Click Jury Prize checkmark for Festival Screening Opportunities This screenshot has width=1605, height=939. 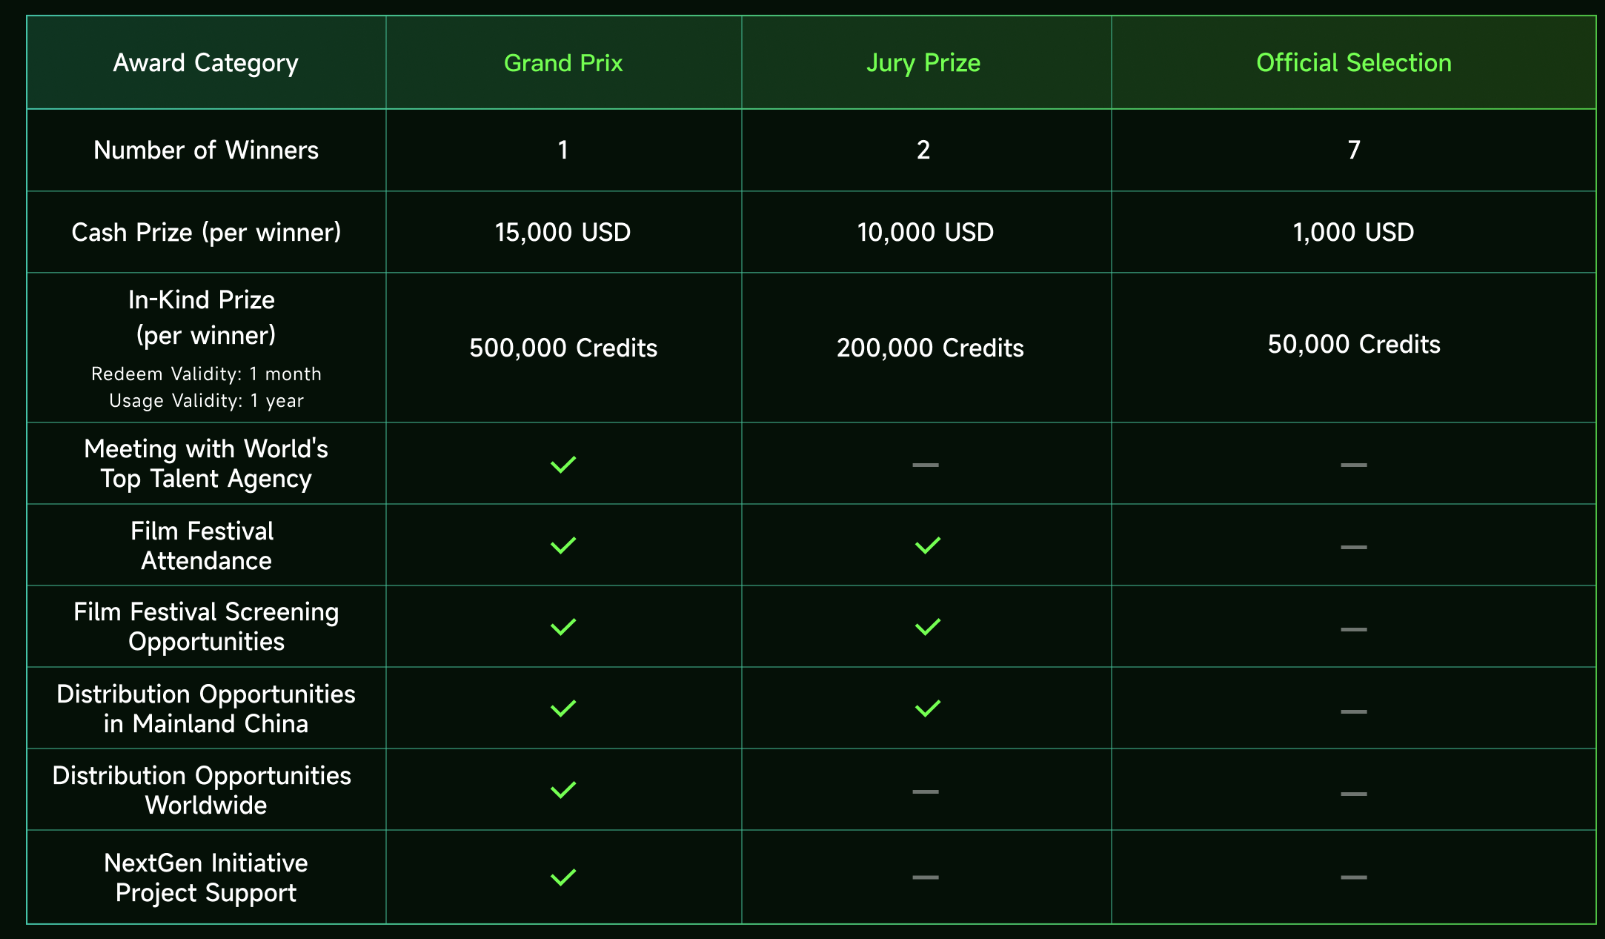coord(927,627)
